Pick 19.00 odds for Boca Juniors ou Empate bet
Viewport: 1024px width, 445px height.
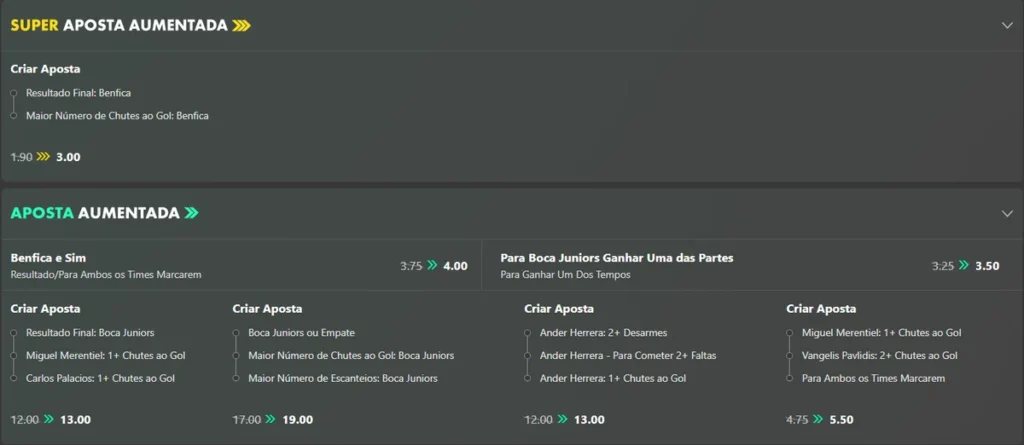point(297,420)
